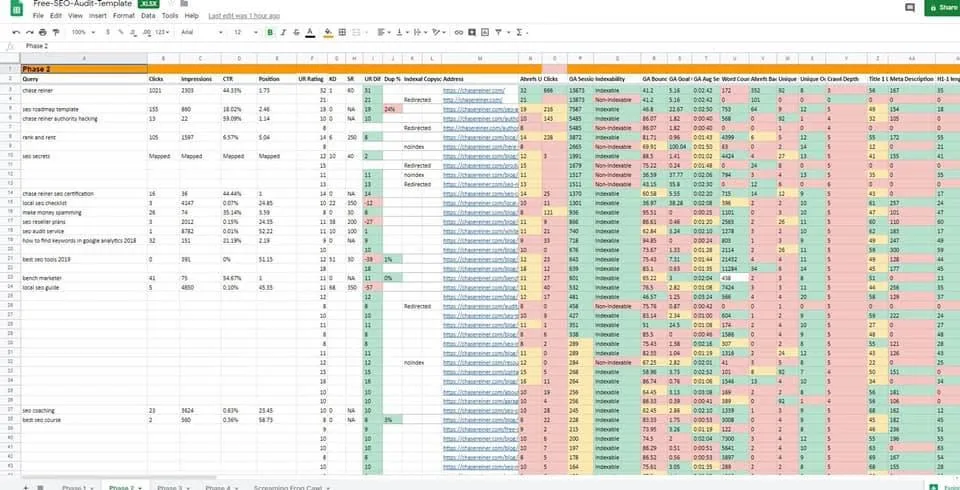This screenshot has height=490, width=960.
Task: Select column A header
Action: [84, 59]
